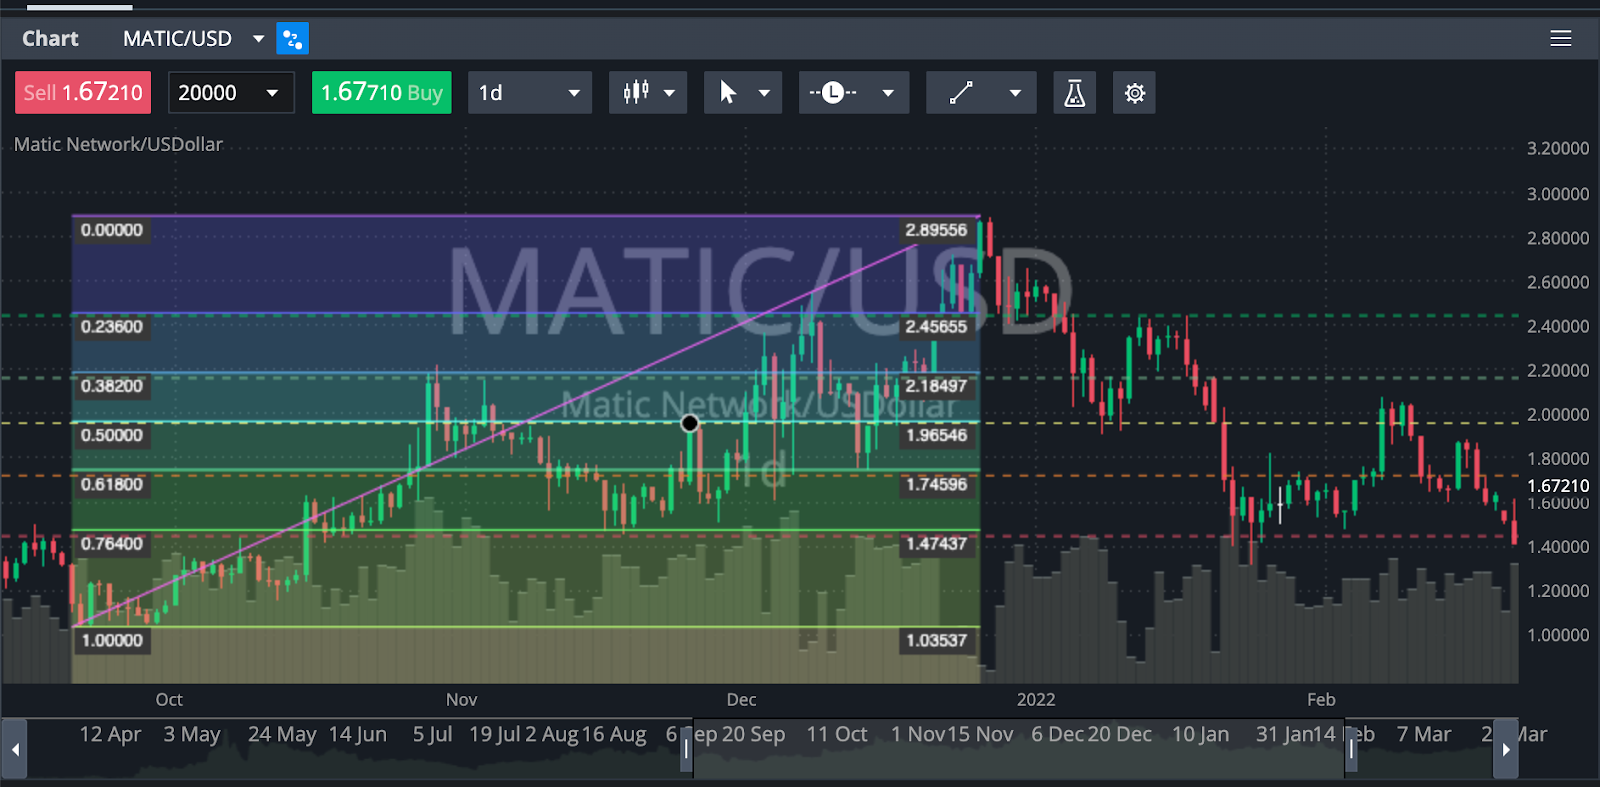The height and width of the screenshot is (787, 1600).
Task: Click the 1.96546 Fibonacci price label
Action: click(937, 435)
